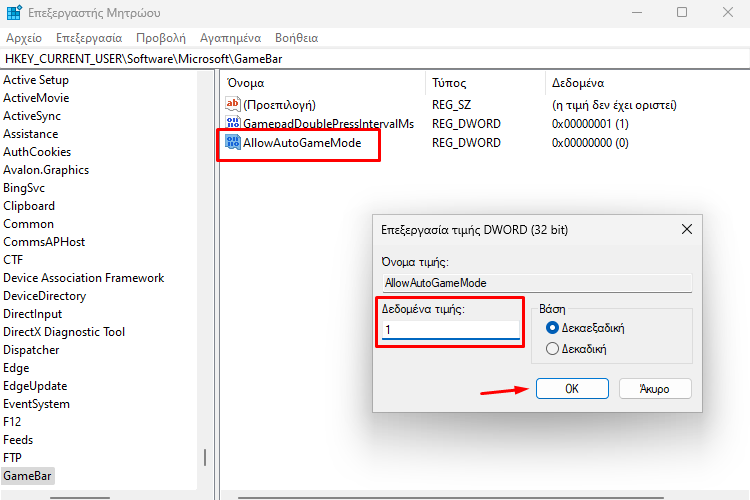The width and height of the screenshot is (750, 500).
Task: Click the values pane horizontal scrollbar
Action: pos(451,498)
